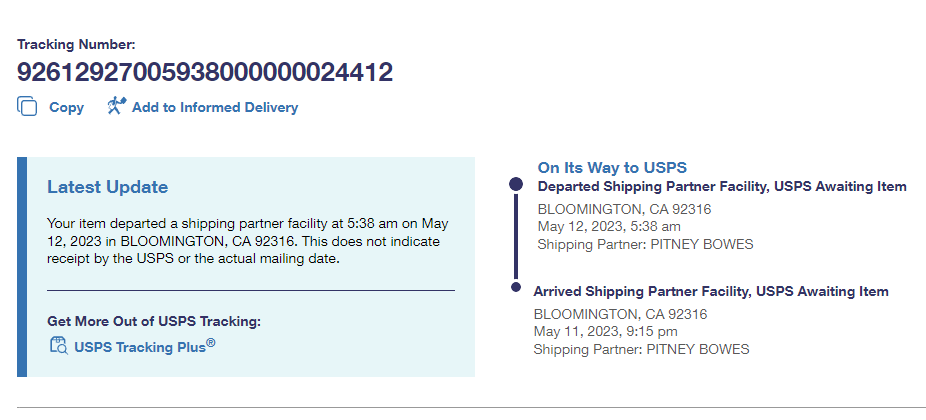Click the Copy tracking number icon
The image size is (926, 420).
click(x=27, y=106)
